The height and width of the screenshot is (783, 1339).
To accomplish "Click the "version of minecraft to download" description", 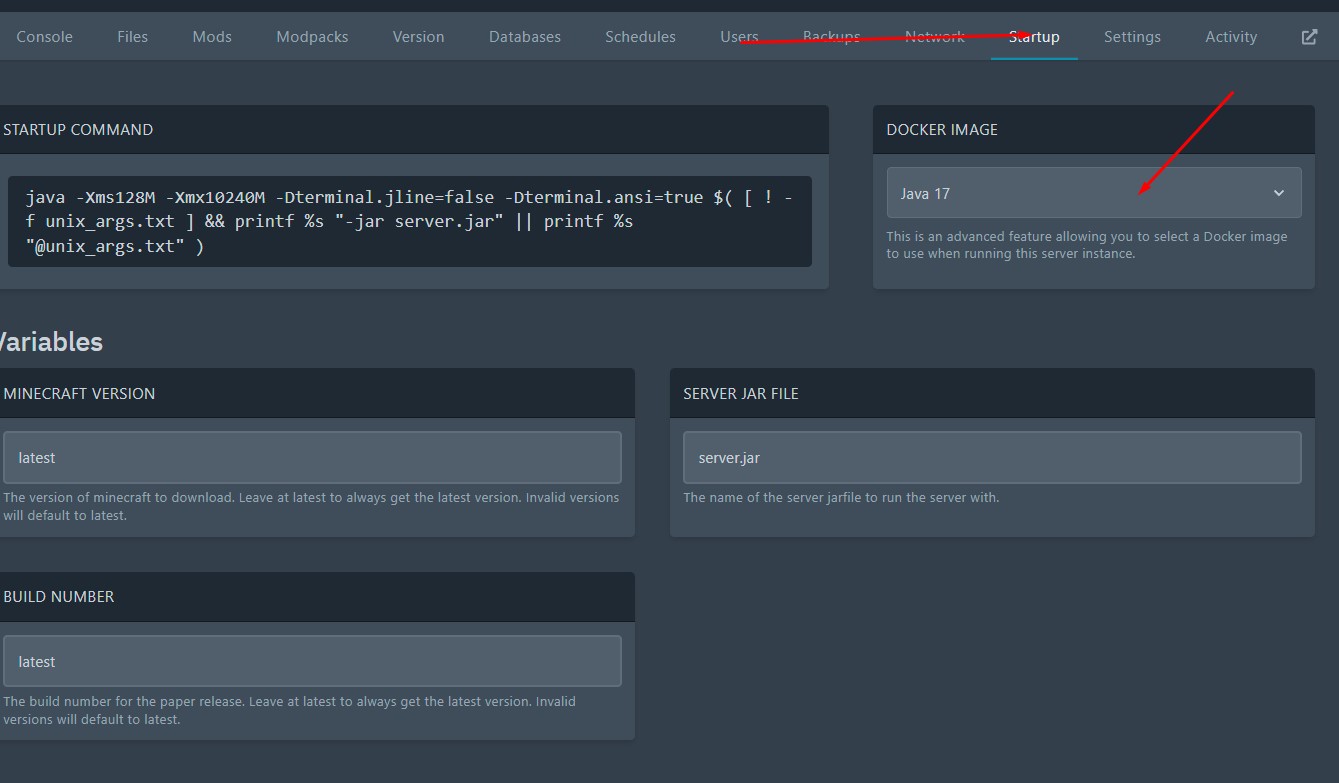I will pyautogui.click(x=311, y=506).
